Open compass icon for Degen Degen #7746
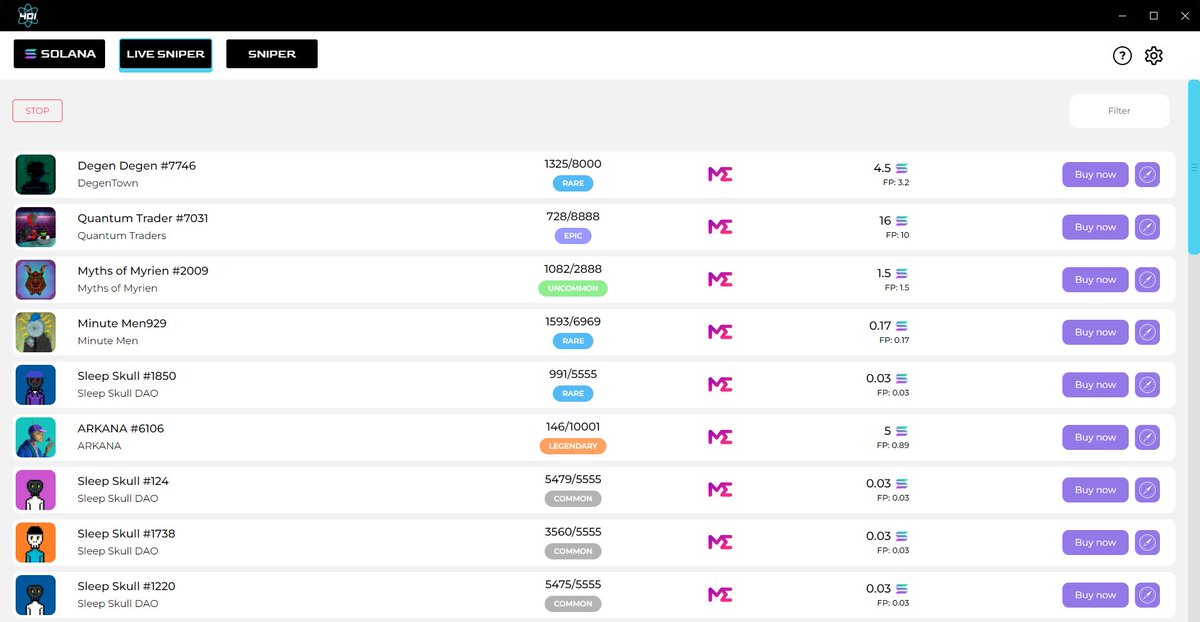 [x=1148, y=175]
